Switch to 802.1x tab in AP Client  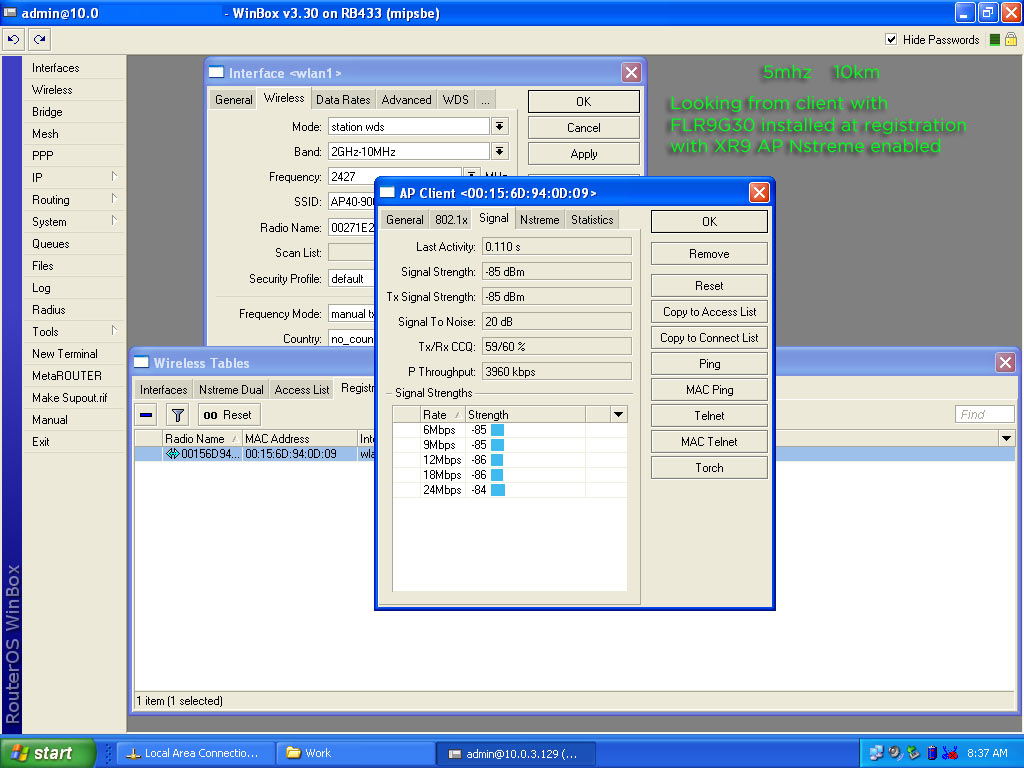[x=451, y=220]
